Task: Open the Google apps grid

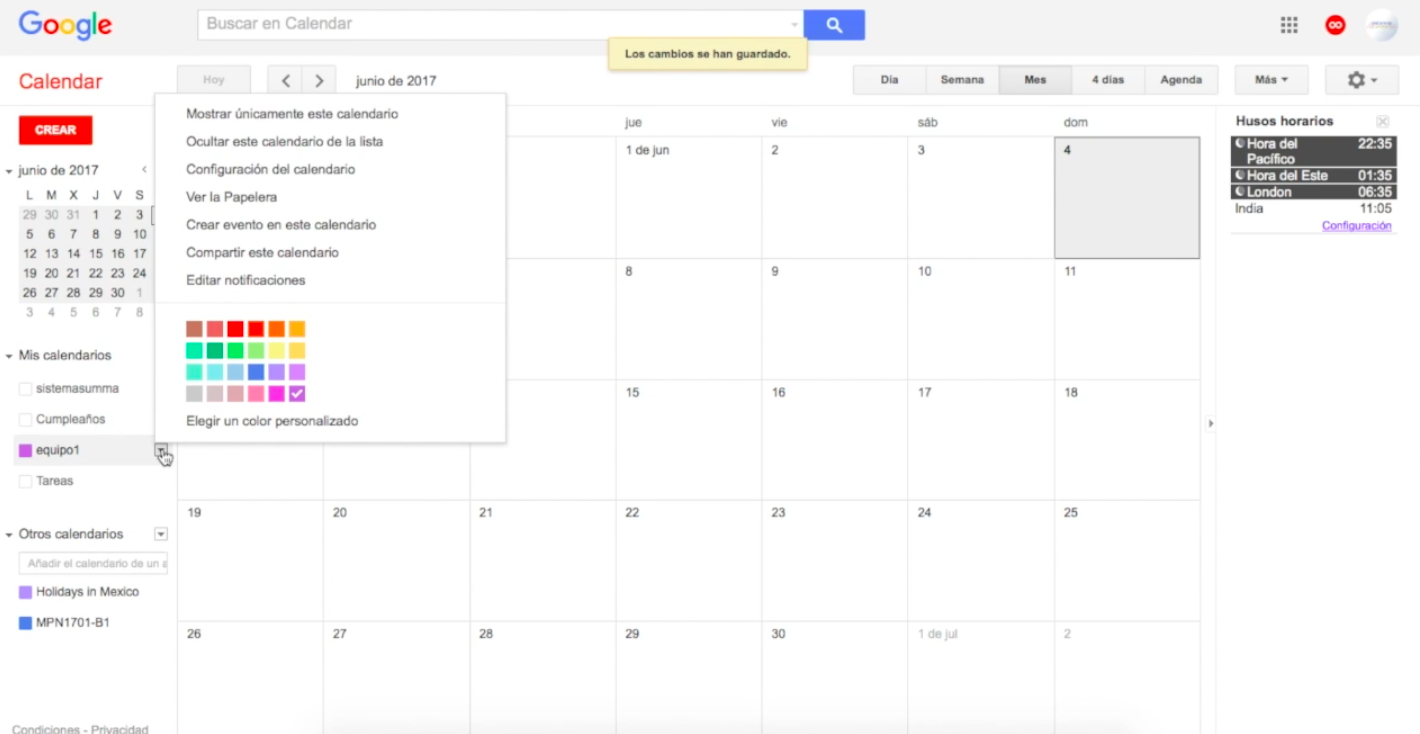Action: (x=1289, y=26)
